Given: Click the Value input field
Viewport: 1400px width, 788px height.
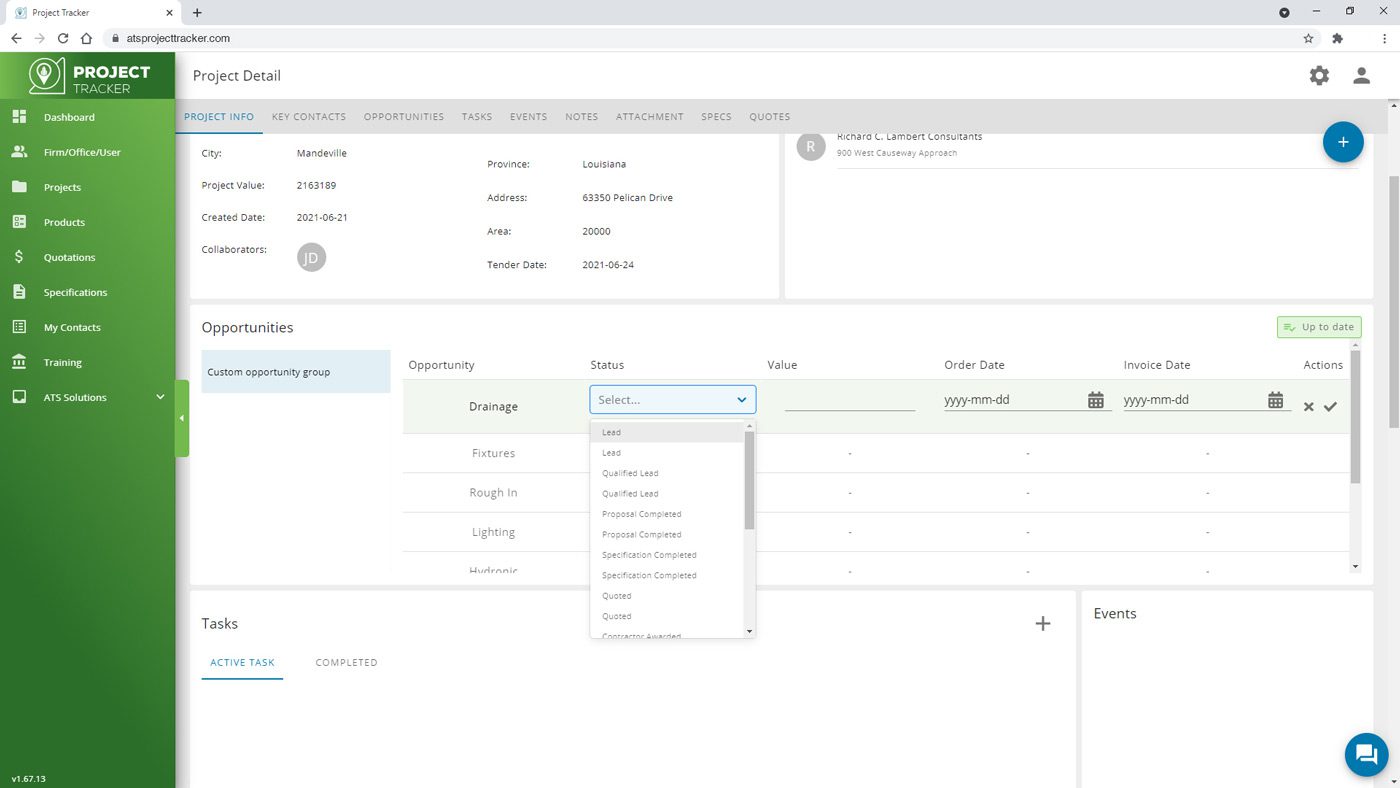Looking at the screenshot, I should pos(850,400).
